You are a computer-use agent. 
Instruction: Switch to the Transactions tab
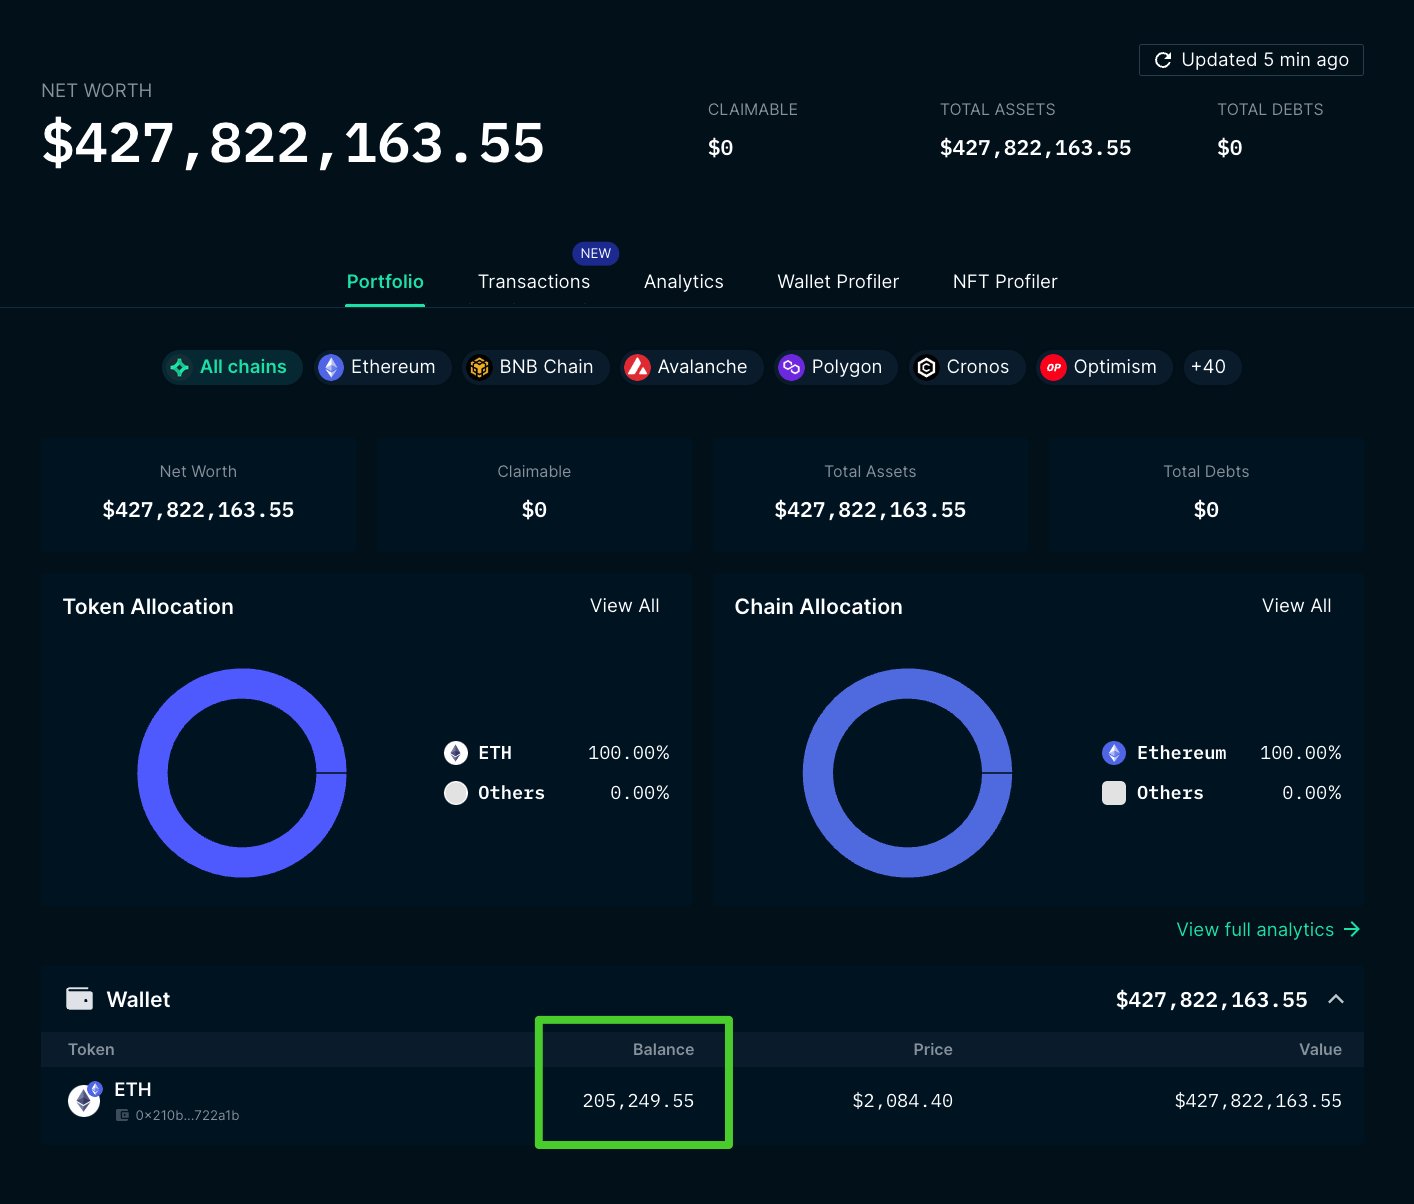pyautogui.click(x=534, y=282)
